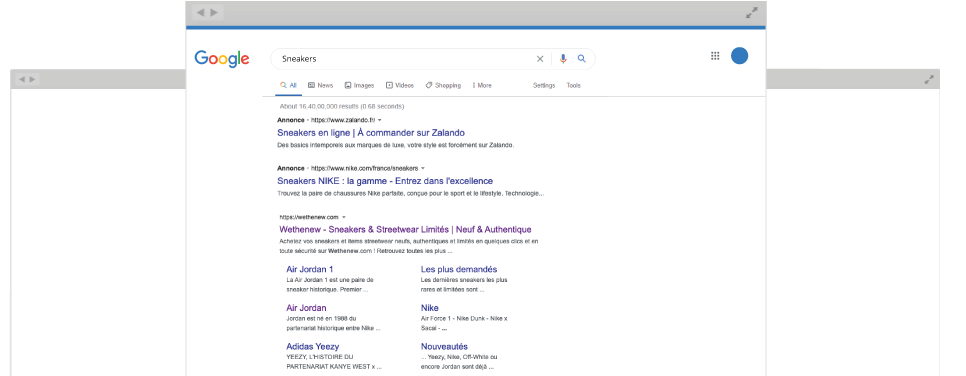
Task: Go back using front window arrow
Action: coord(200,12)
